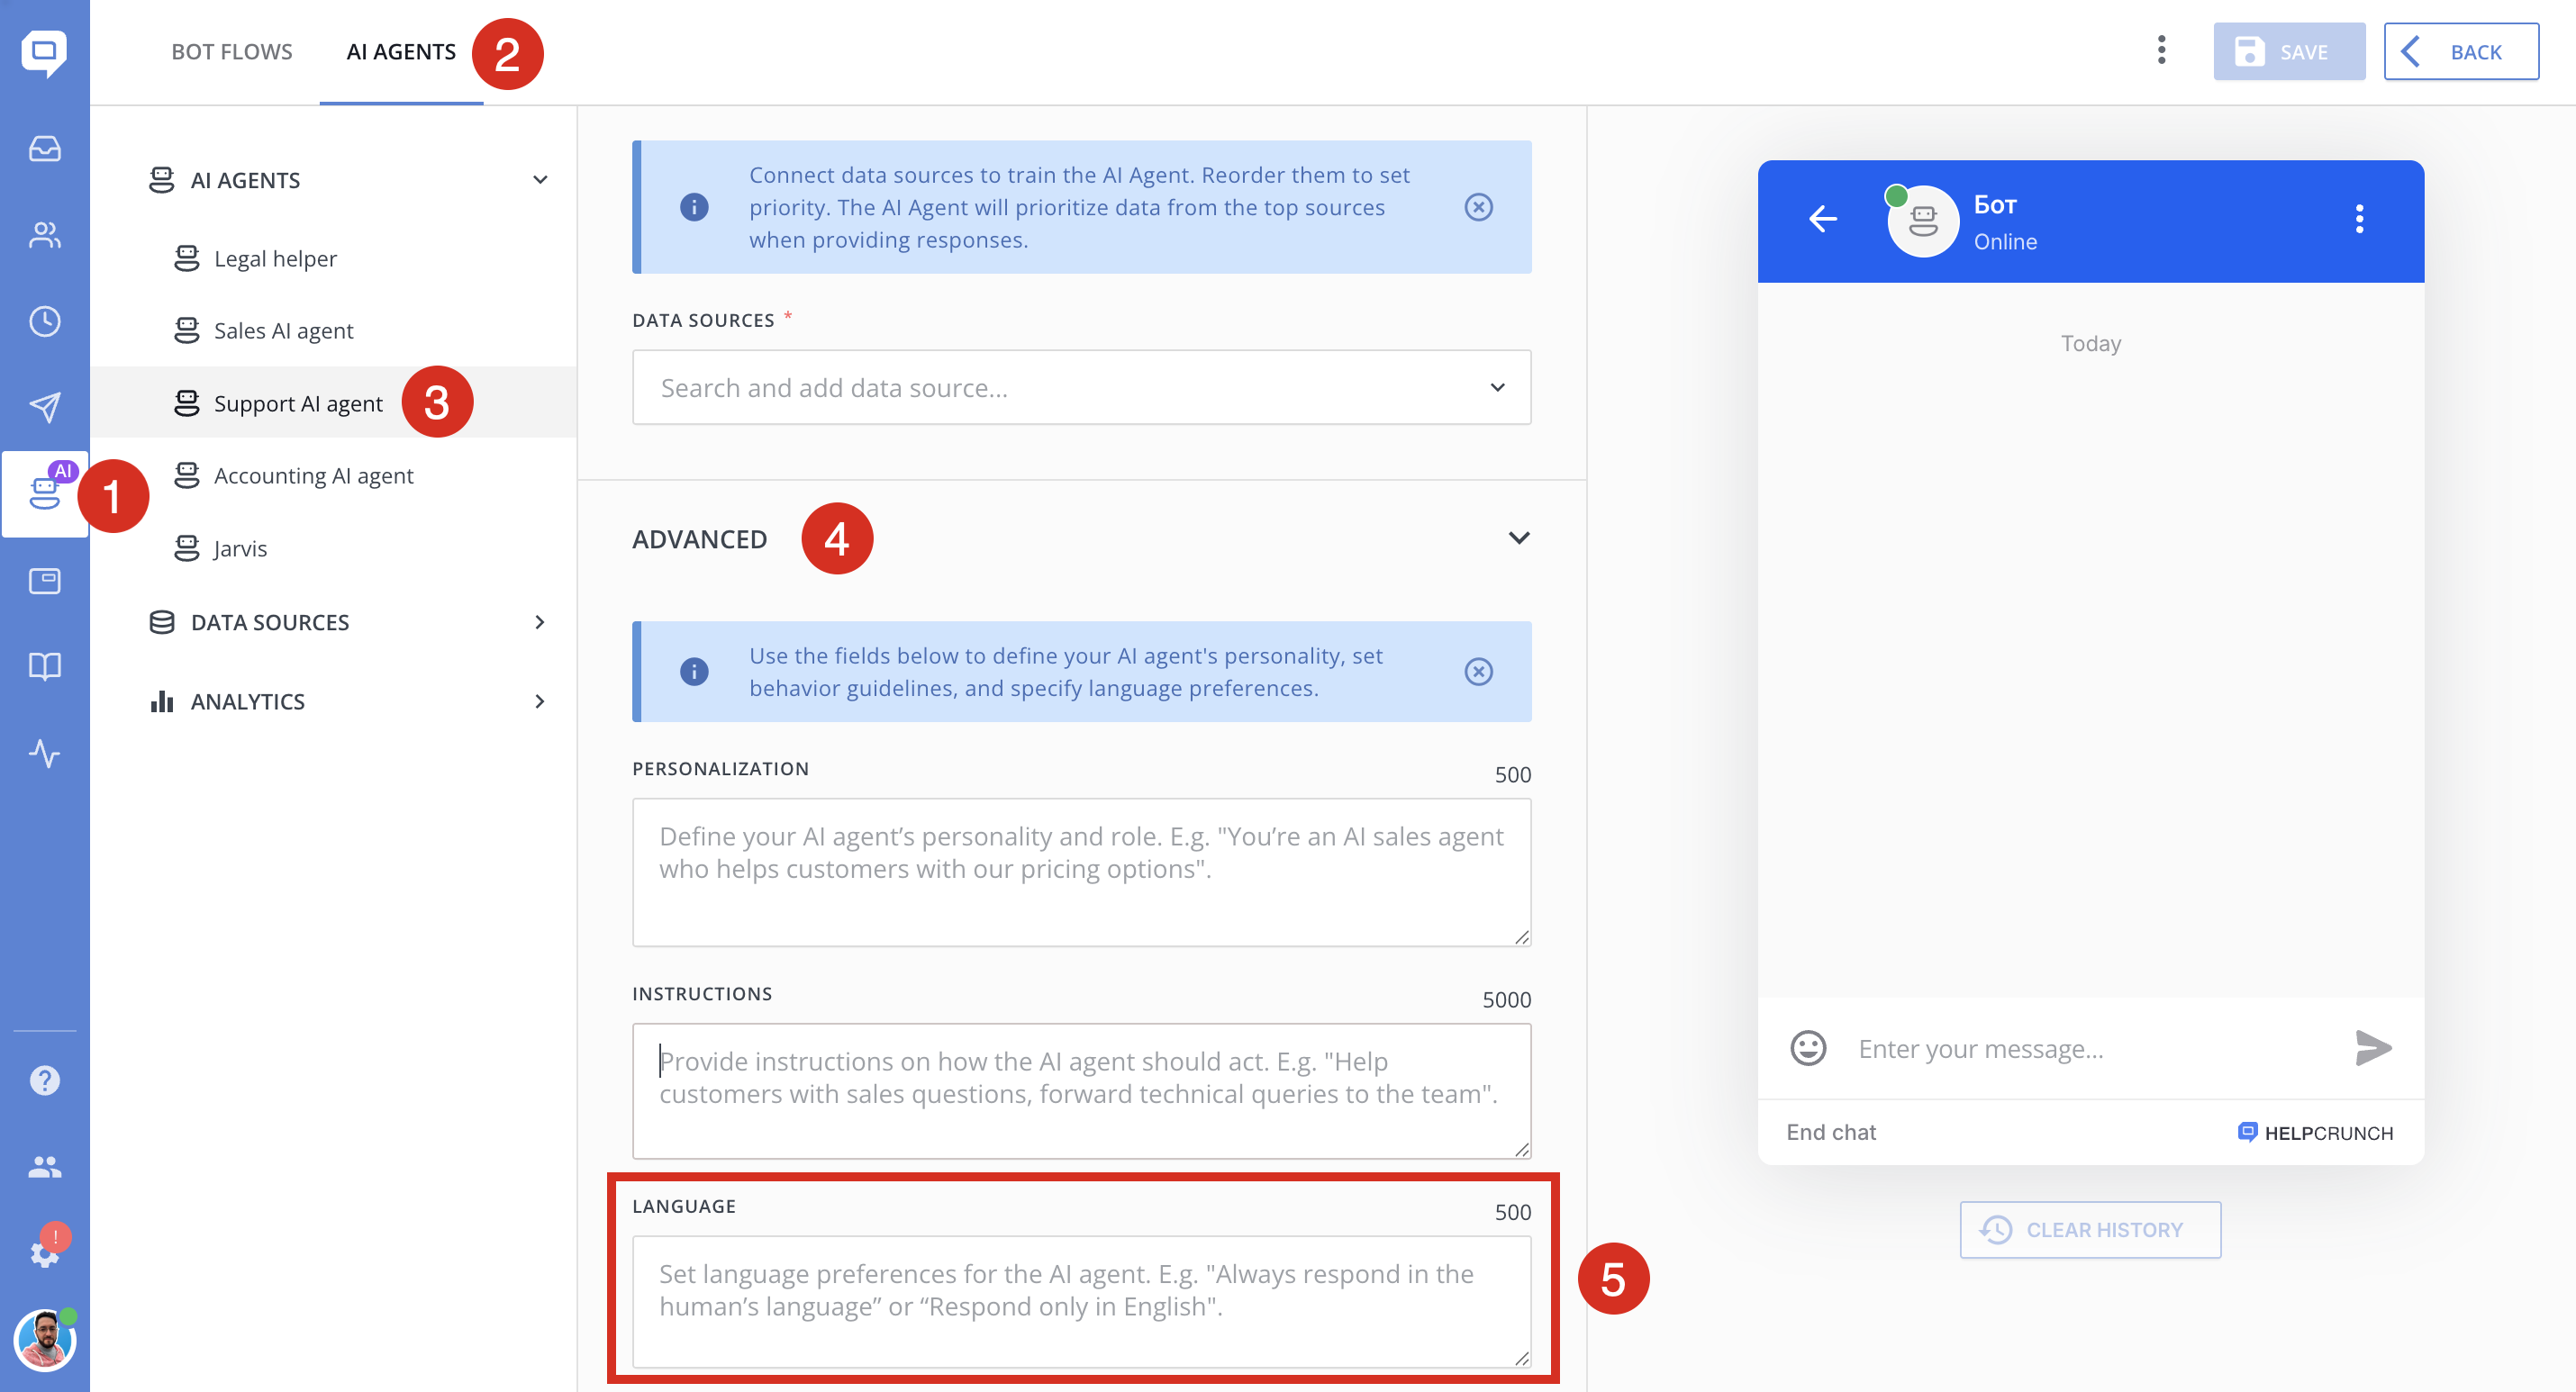Switch to the Bot Flows tab
Image resolution: width=2576 pixels, height=1392 pixels.
point(231,52)
